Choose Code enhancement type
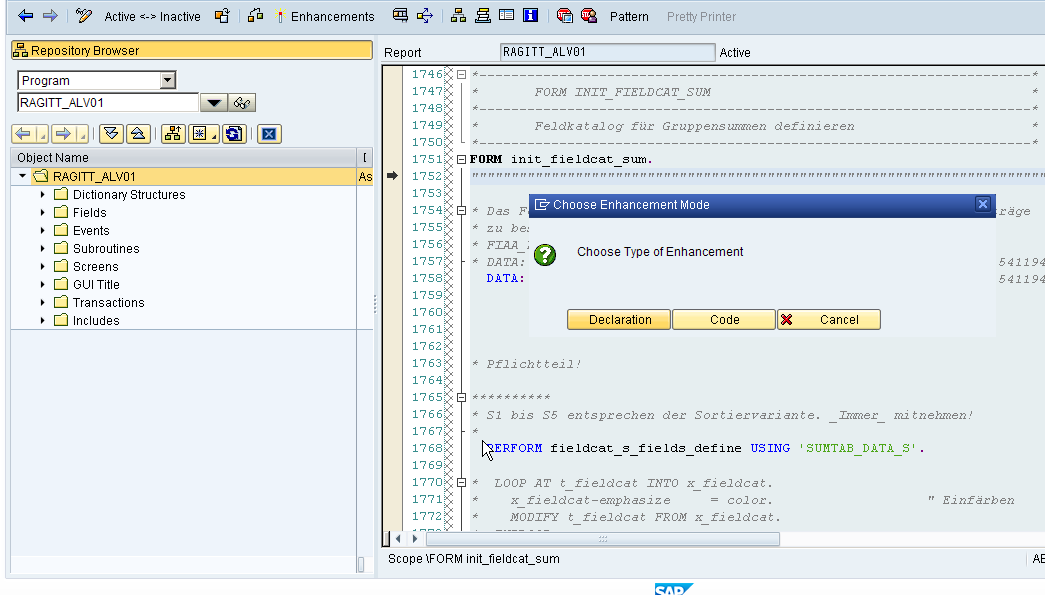Screen dimensions: 1045x595 (724, 319)
